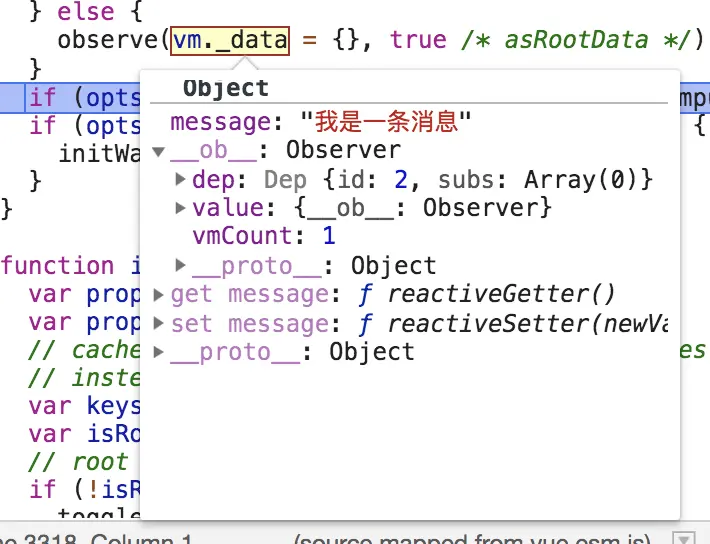Click the Object header in the popup
The image size is (710, 544).
tap(226, 88)
